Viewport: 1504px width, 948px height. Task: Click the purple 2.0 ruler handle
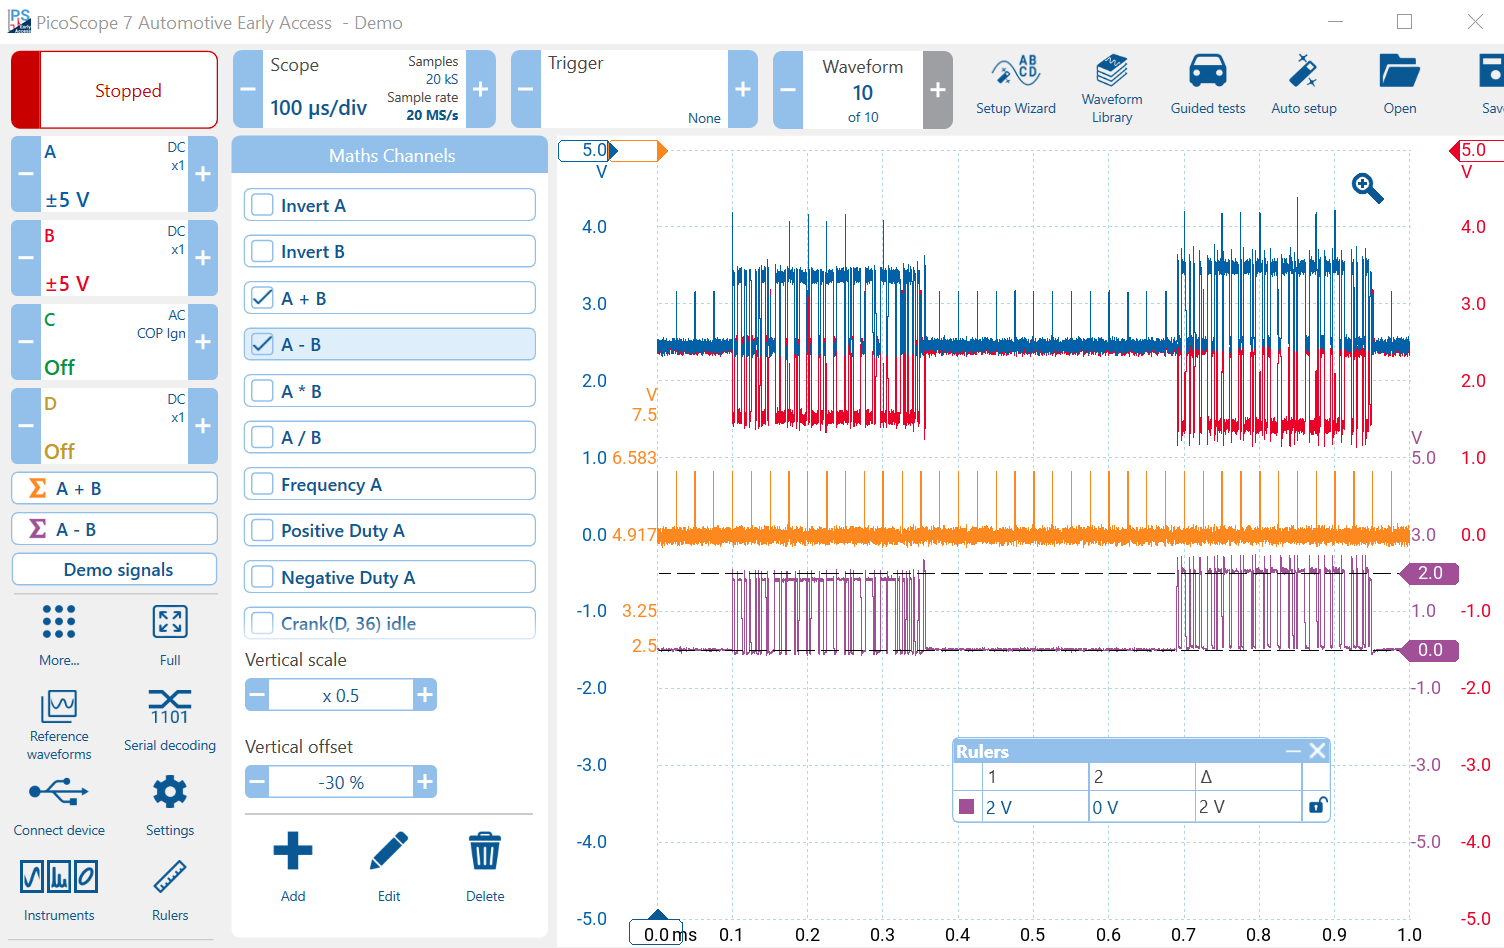point(1430,573)
